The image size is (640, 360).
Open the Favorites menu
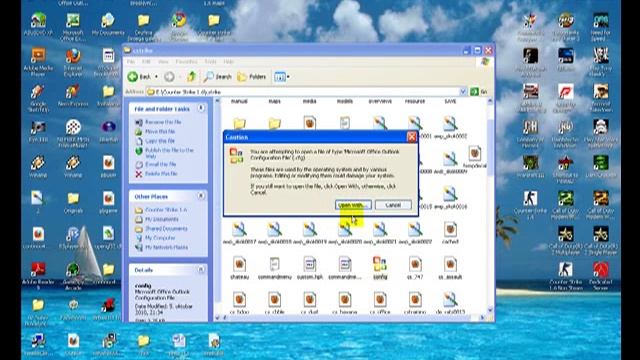tap(186, 62)
